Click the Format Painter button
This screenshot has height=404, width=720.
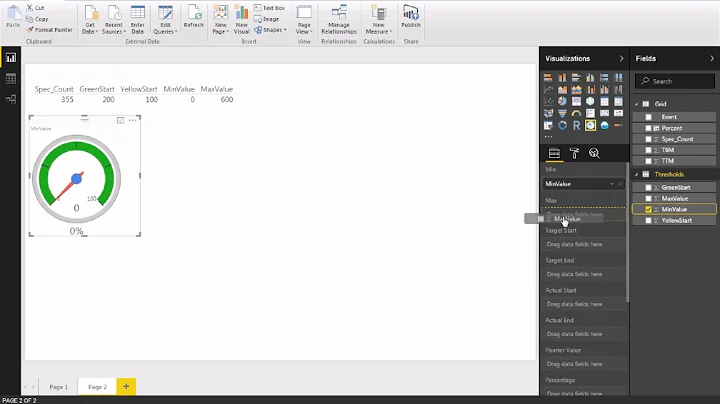(x=50, y=30)
